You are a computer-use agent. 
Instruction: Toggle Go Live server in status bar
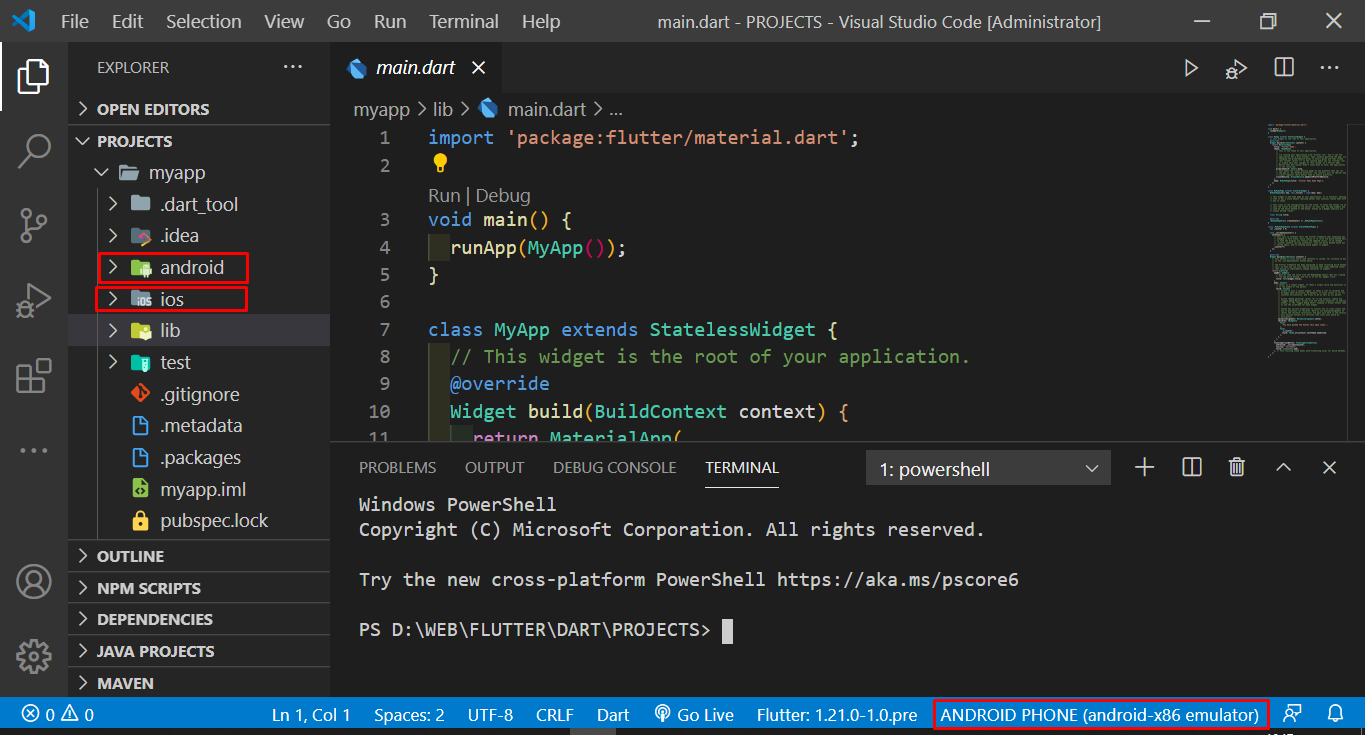(693, 714)
